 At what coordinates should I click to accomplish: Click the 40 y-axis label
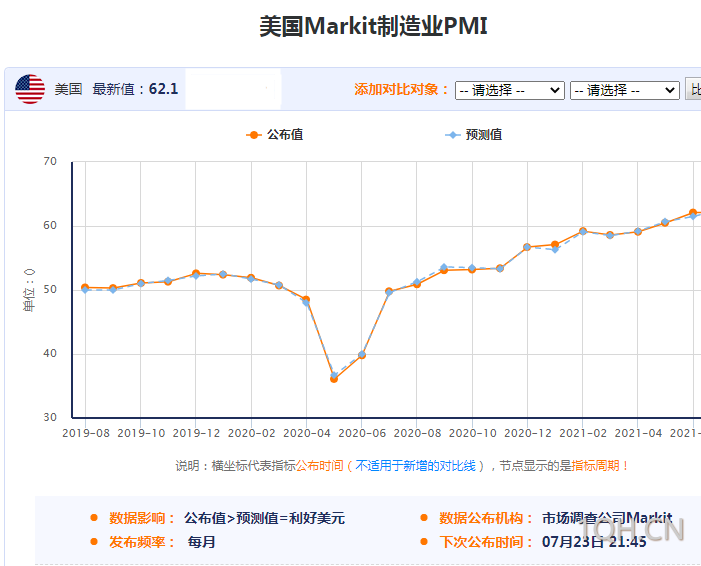pyautogui.click(x=50, y=354)
